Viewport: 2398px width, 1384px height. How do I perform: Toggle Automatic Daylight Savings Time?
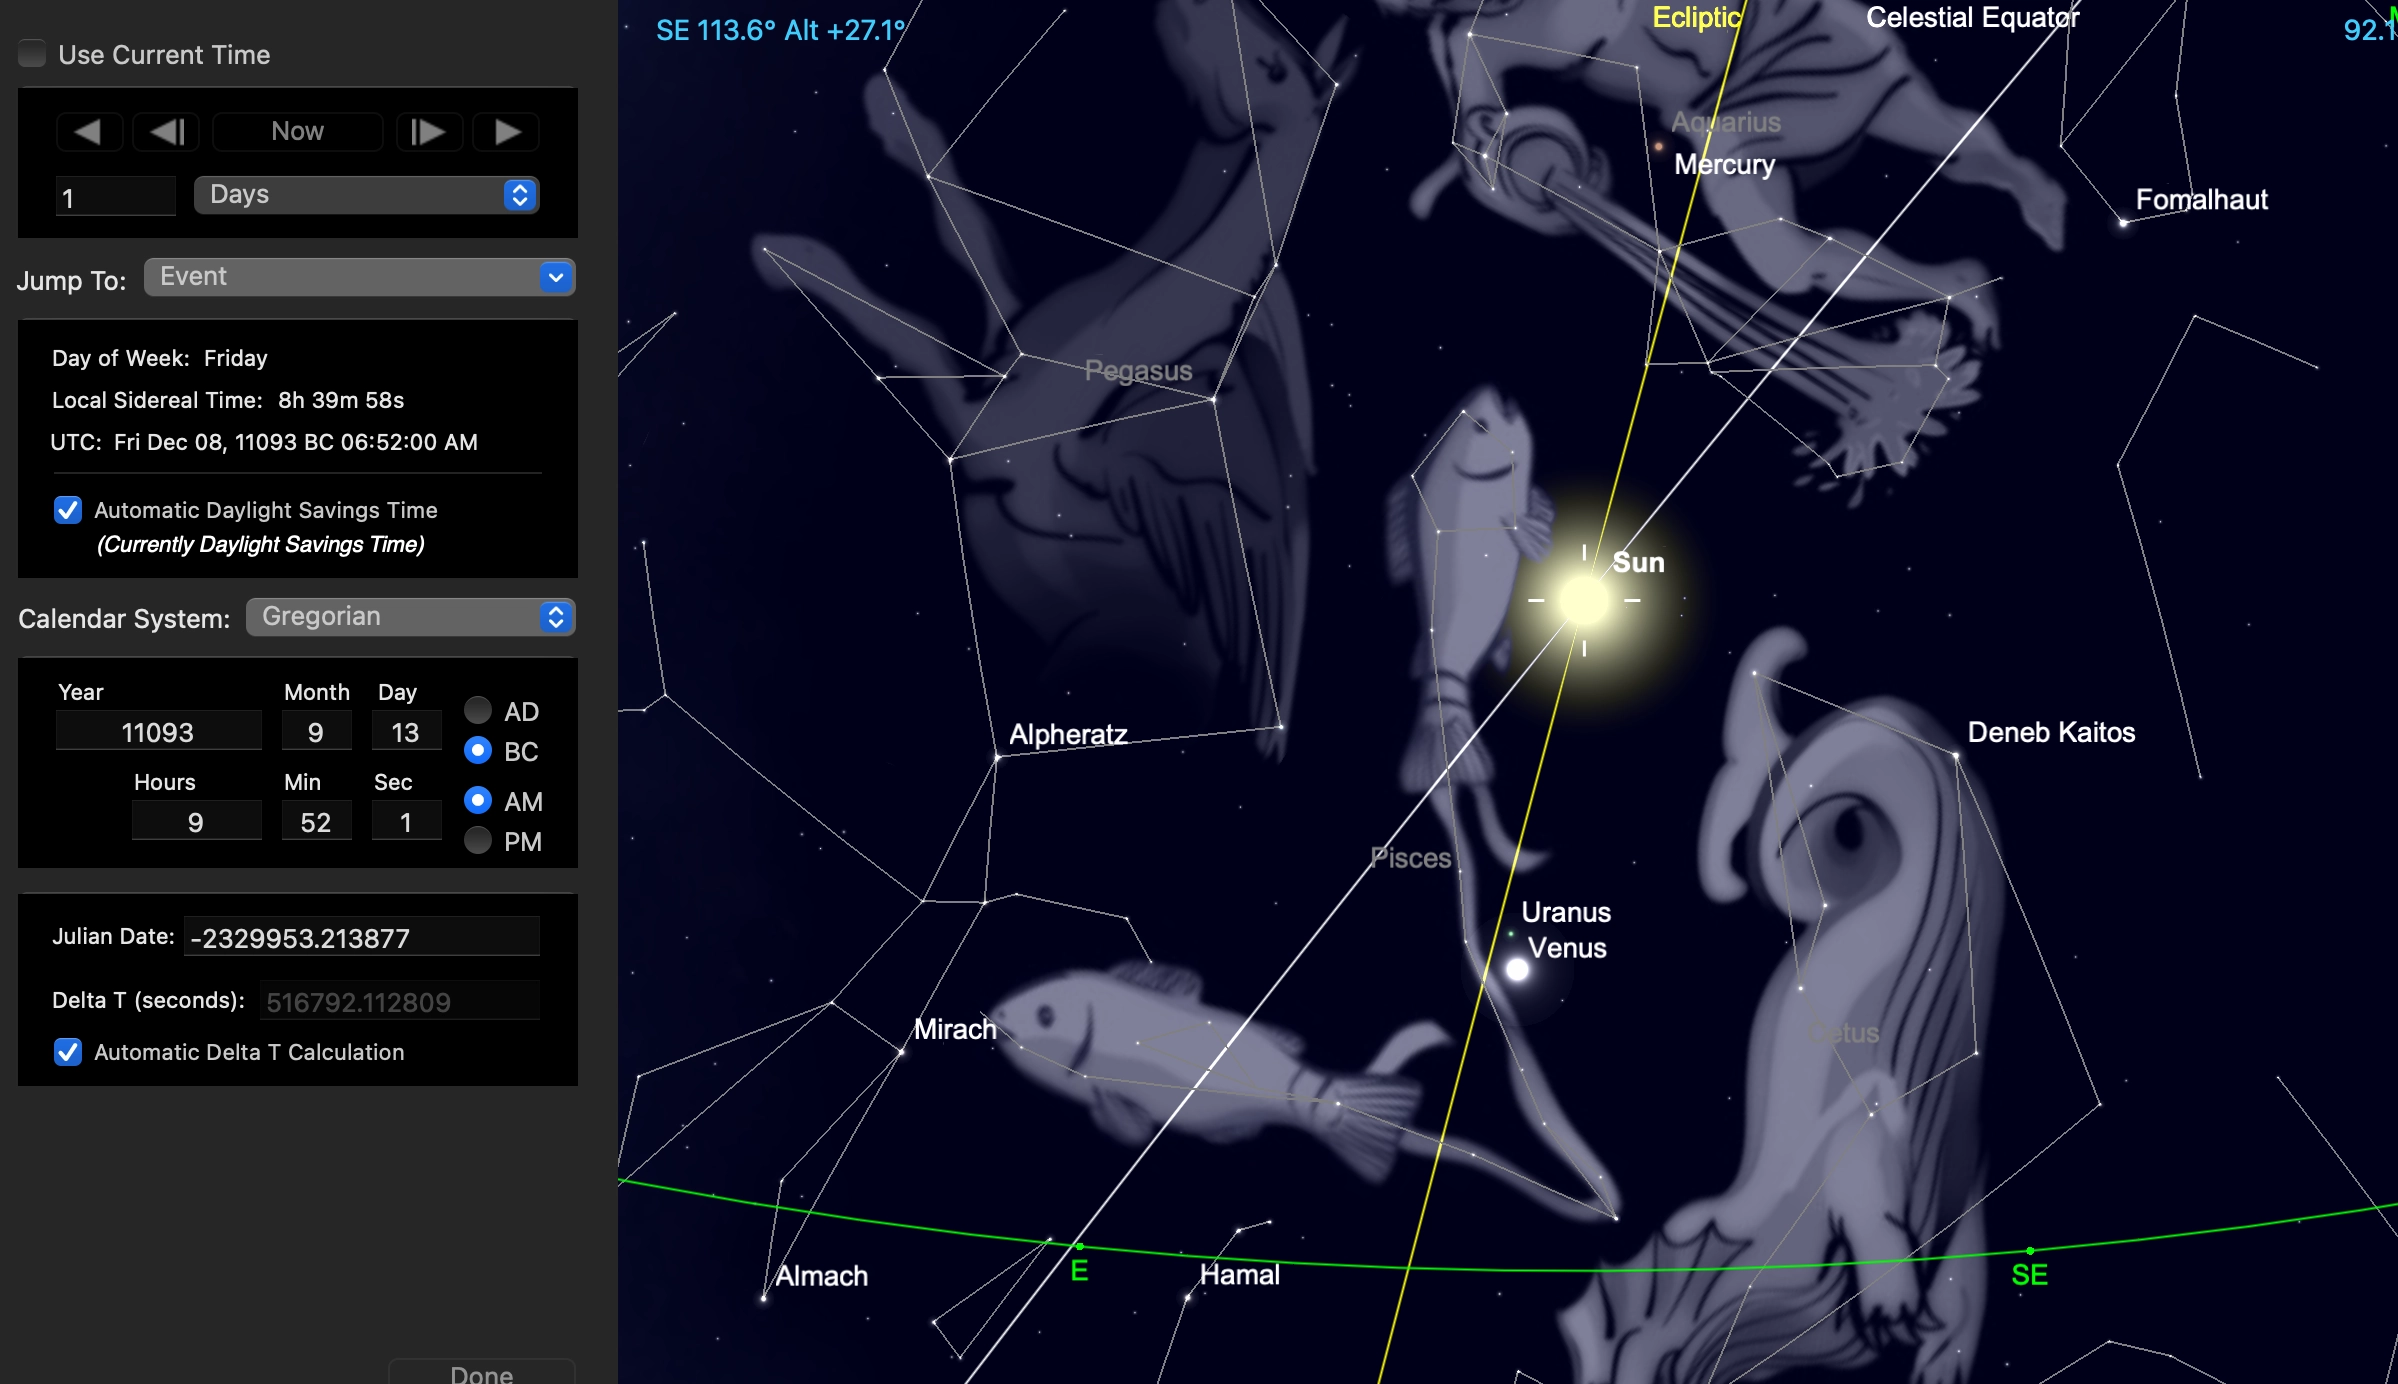coord(68,510)
